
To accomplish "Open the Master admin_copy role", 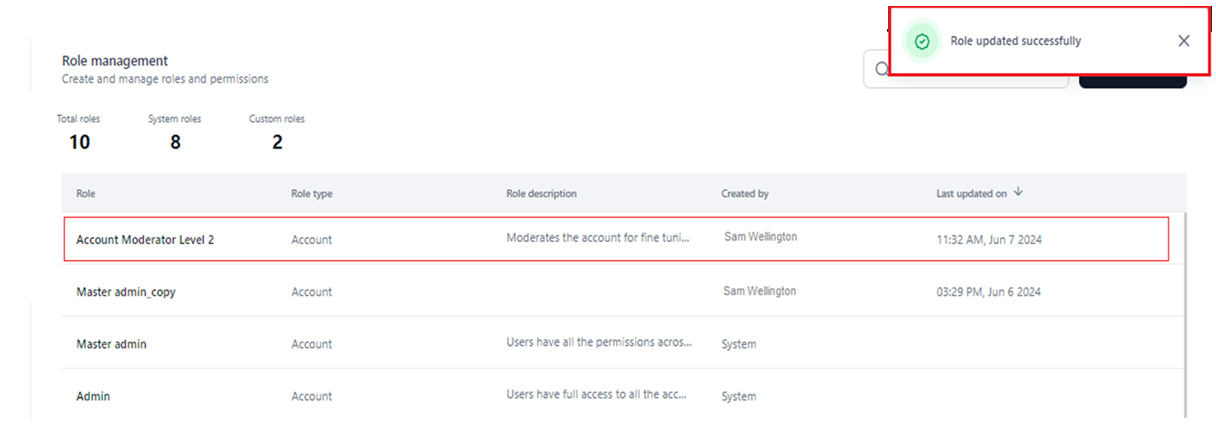I will coord(126,292).
